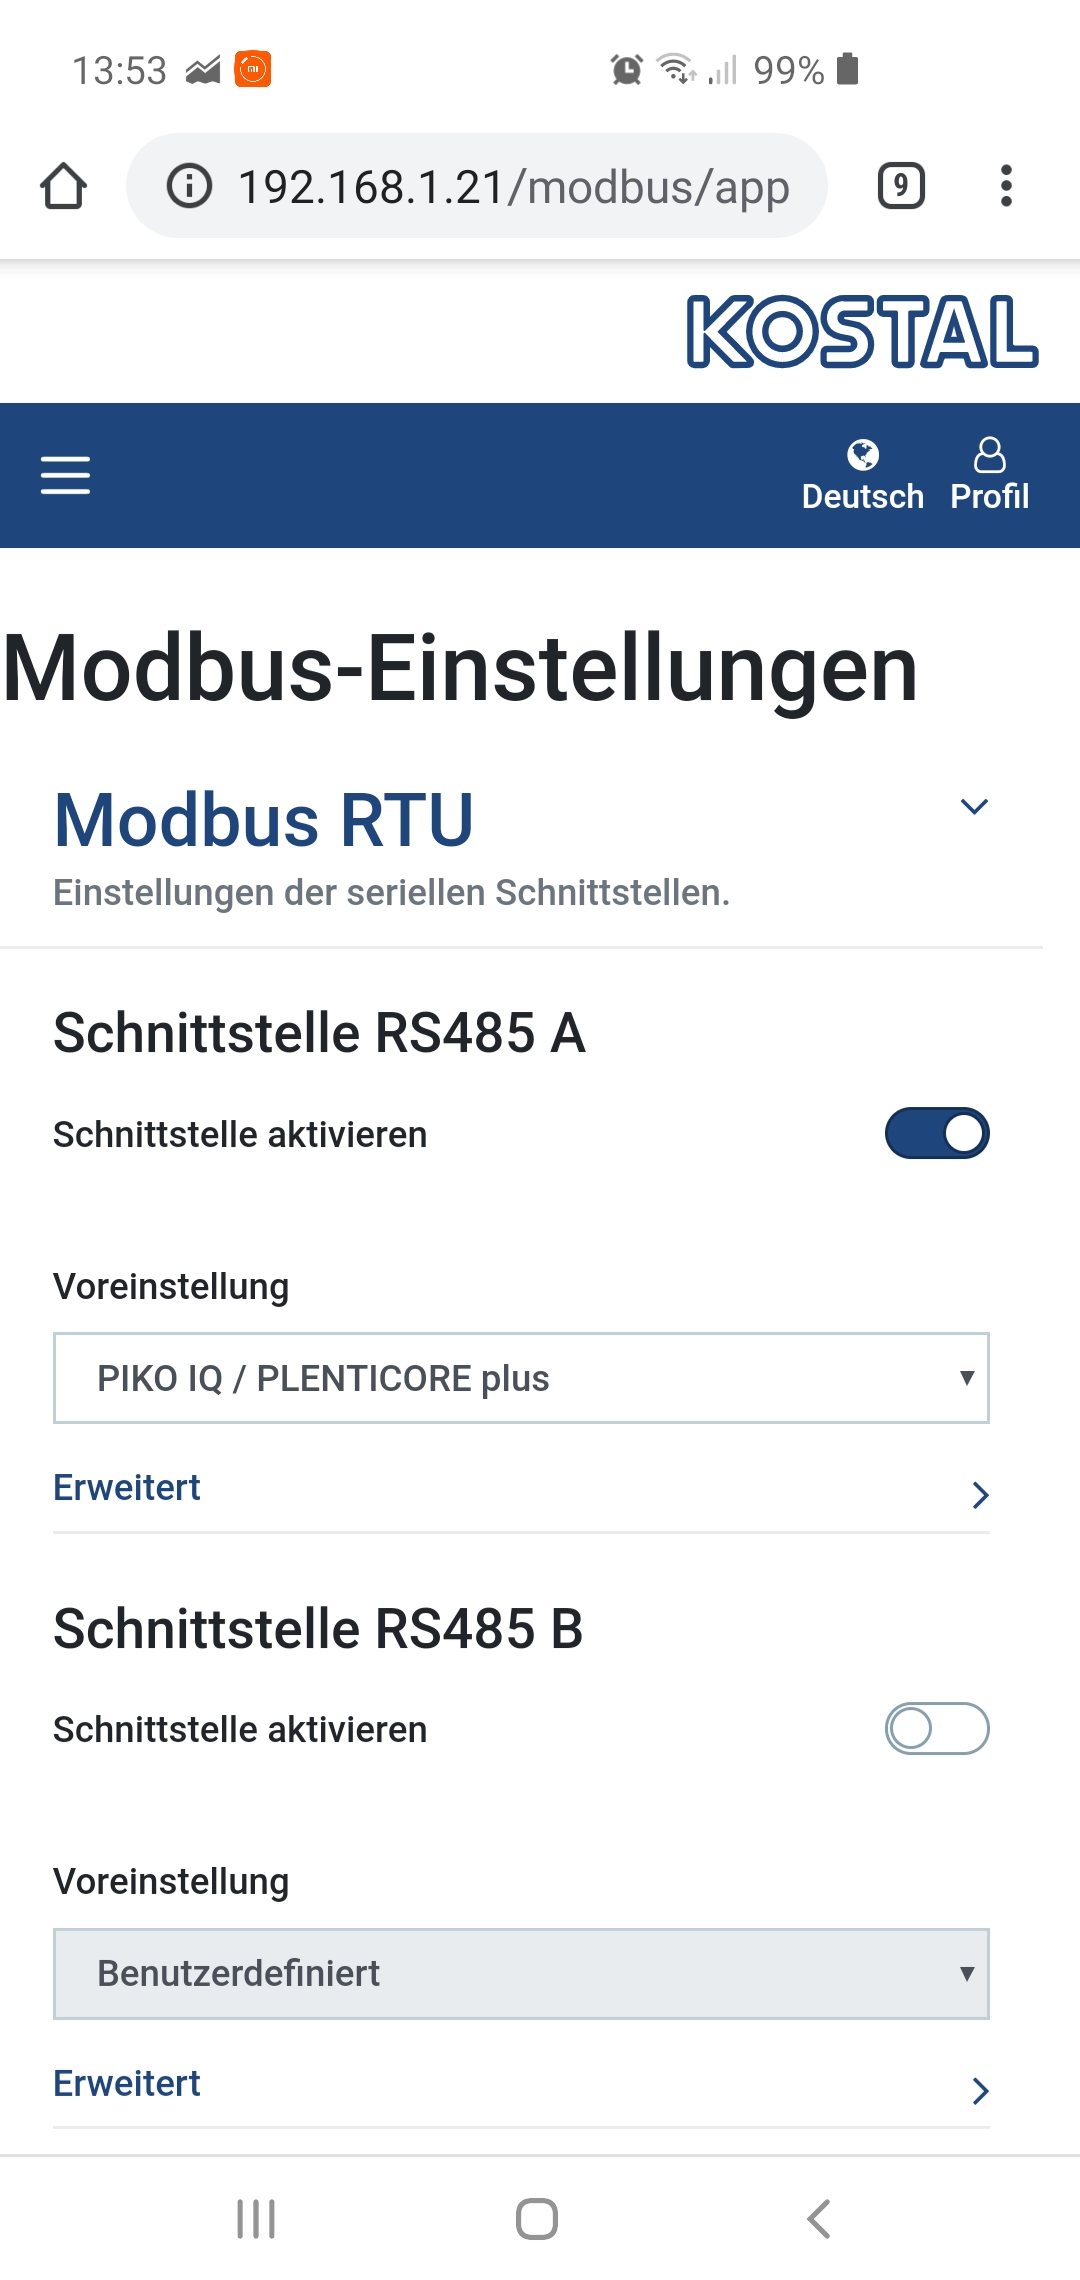Tap the Android back button
Image resolution: width=1080 pixels, height=2280 pixels.
click(819, 2219)
